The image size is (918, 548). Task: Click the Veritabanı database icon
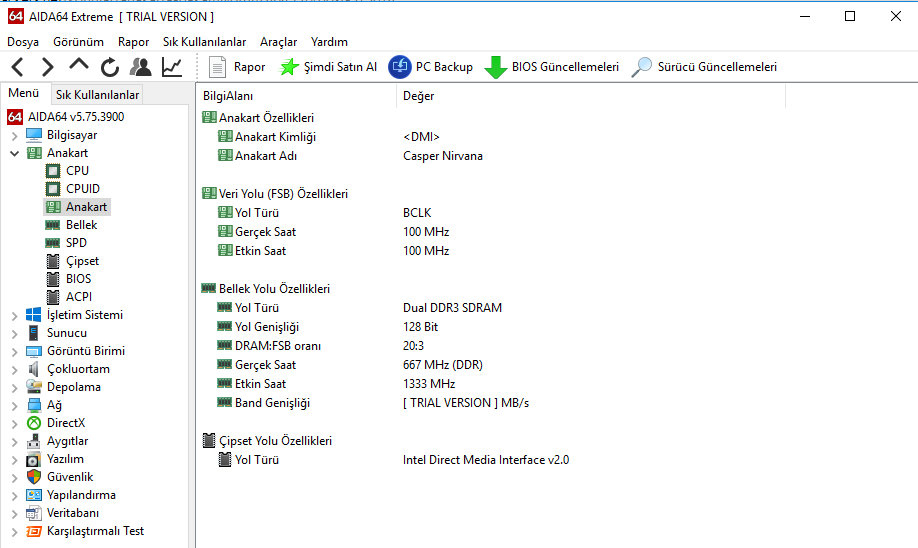point(34,513)
